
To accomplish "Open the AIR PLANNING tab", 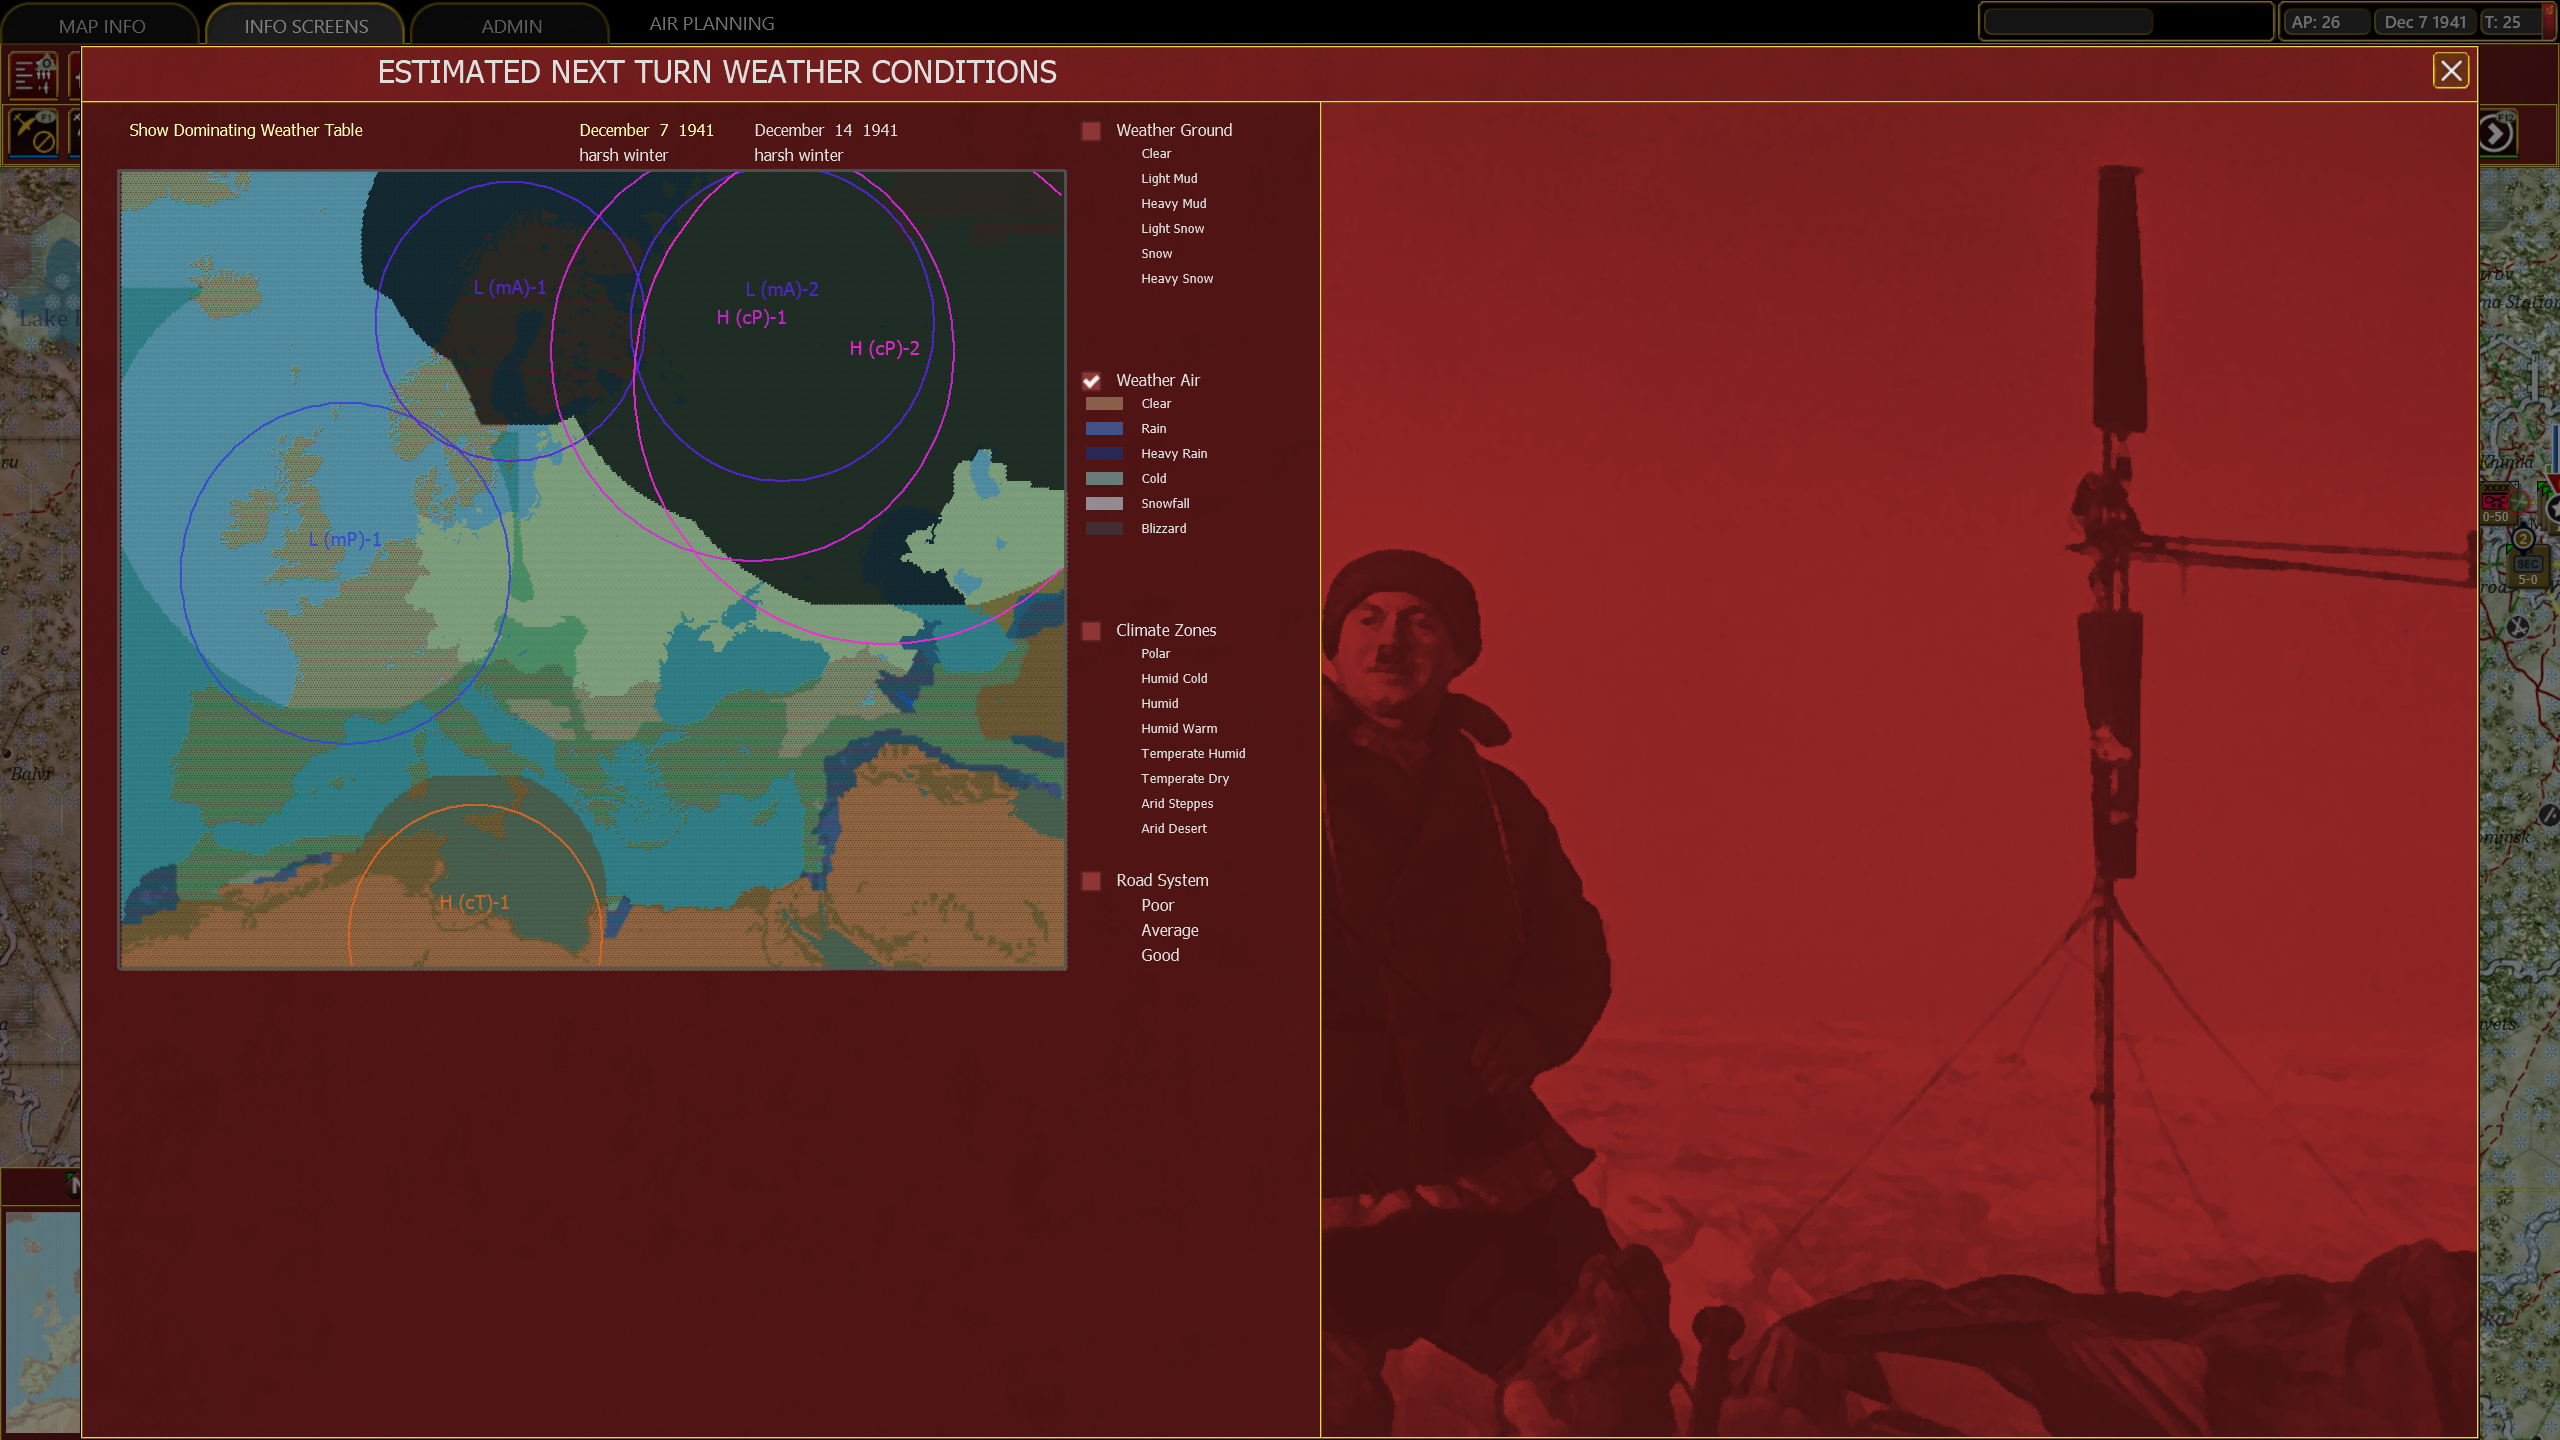I will tap(711, 24).
